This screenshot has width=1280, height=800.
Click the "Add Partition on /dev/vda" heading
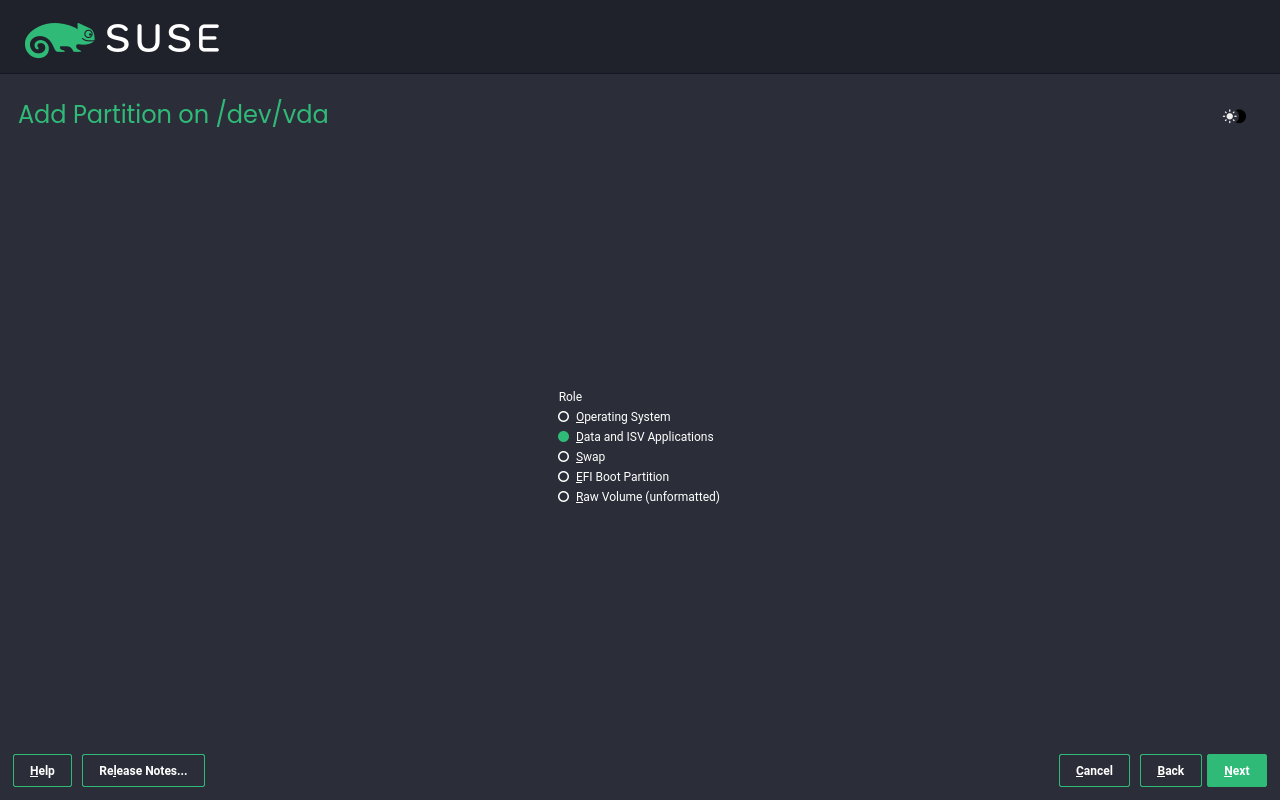click(173, 115)
